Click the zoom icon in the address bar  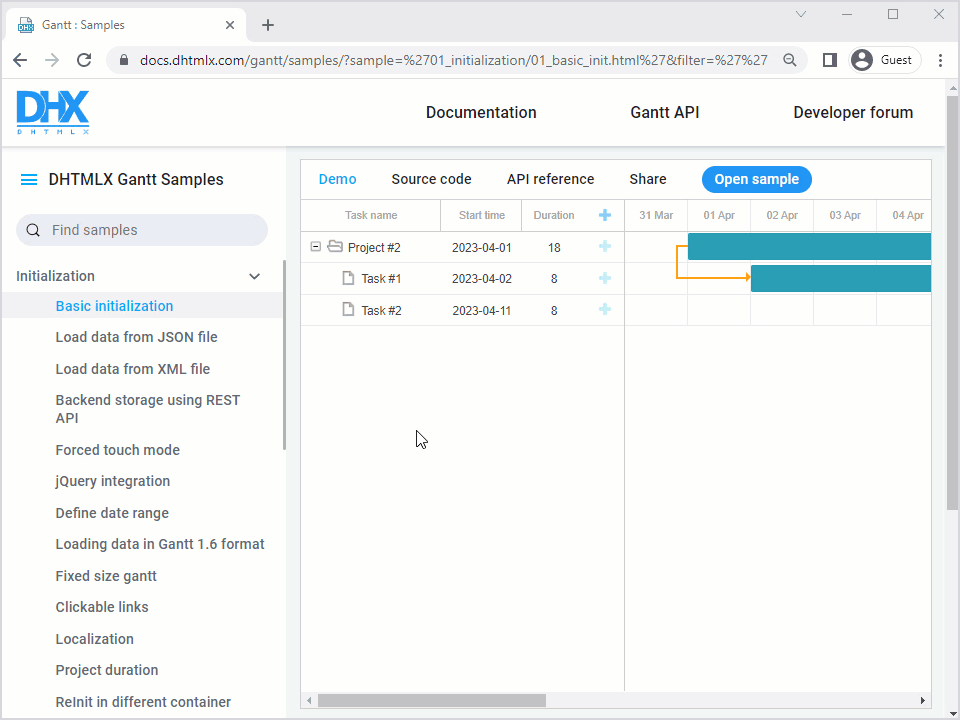(x=789, y=60)
